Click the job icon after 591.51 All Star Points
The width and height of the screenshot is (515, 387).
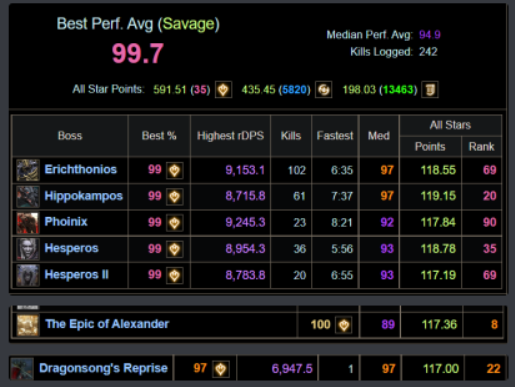(223, 90)
